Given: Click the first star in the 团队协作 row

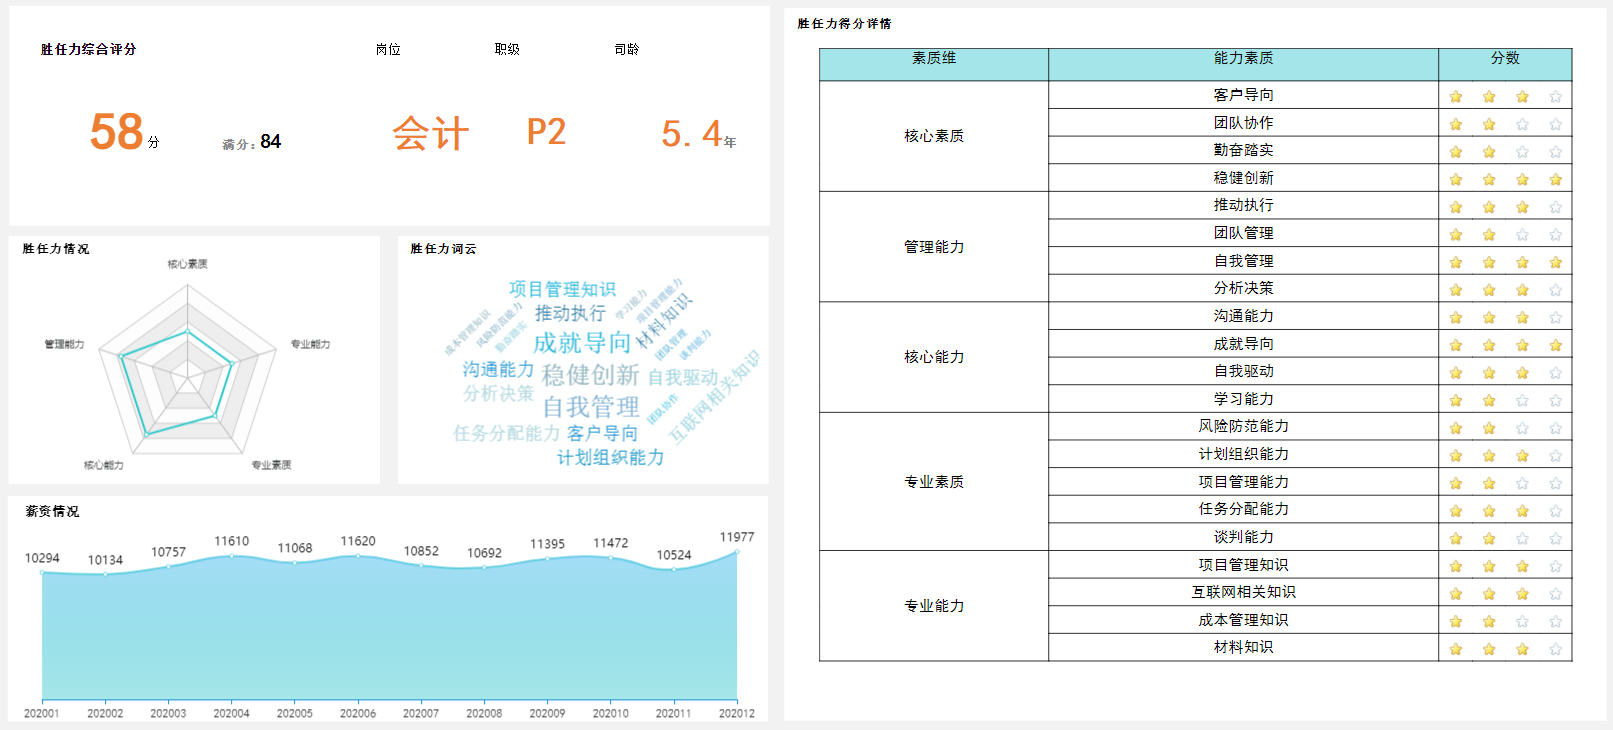Looking at the screenshot, I should tap(1456, 125).
